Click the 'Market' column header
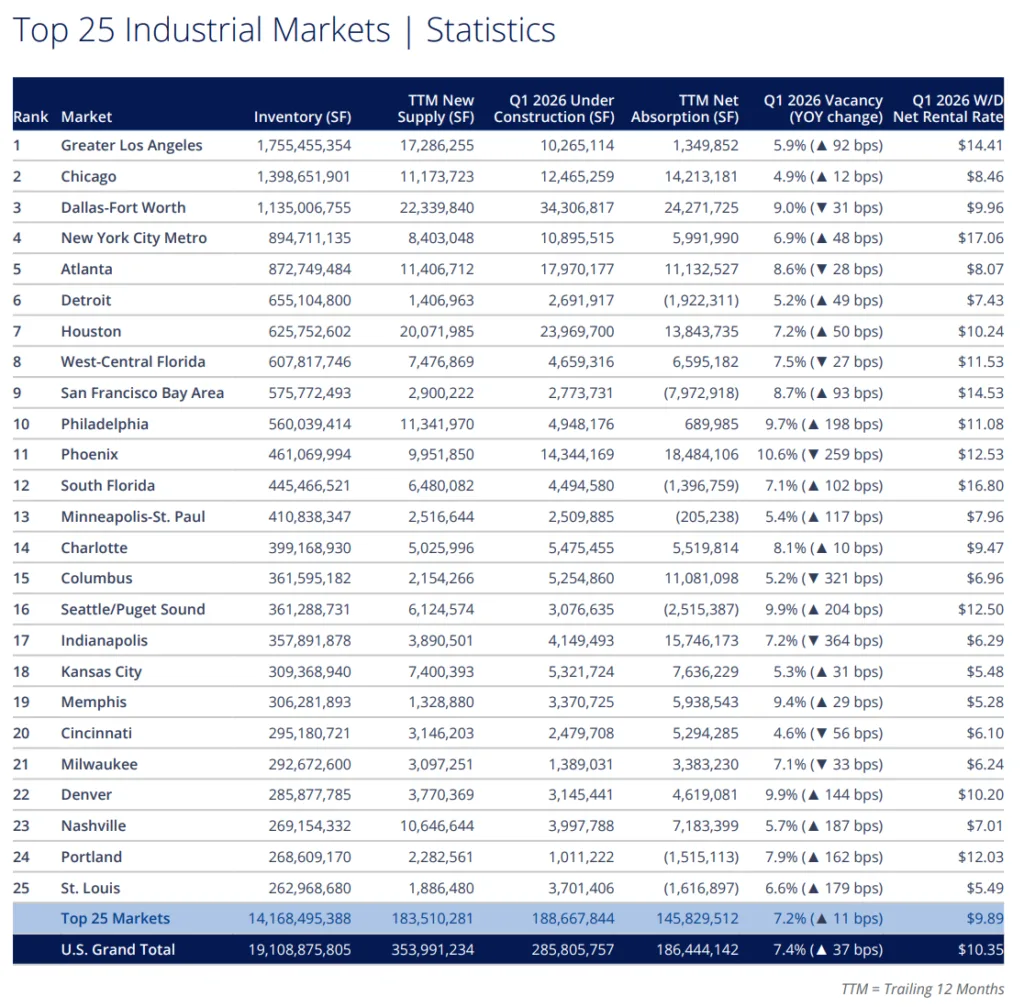Screen dimensions: 1024x1007 click(x=86, y=117)
